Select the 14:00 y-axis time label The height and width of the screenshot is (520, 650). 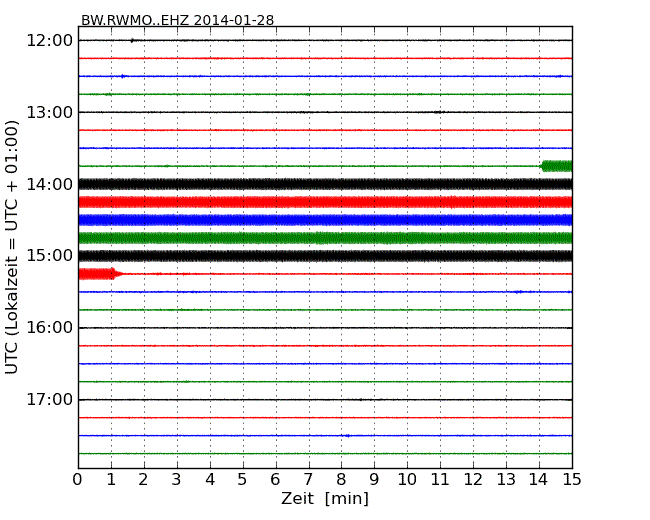coord(50,185)
